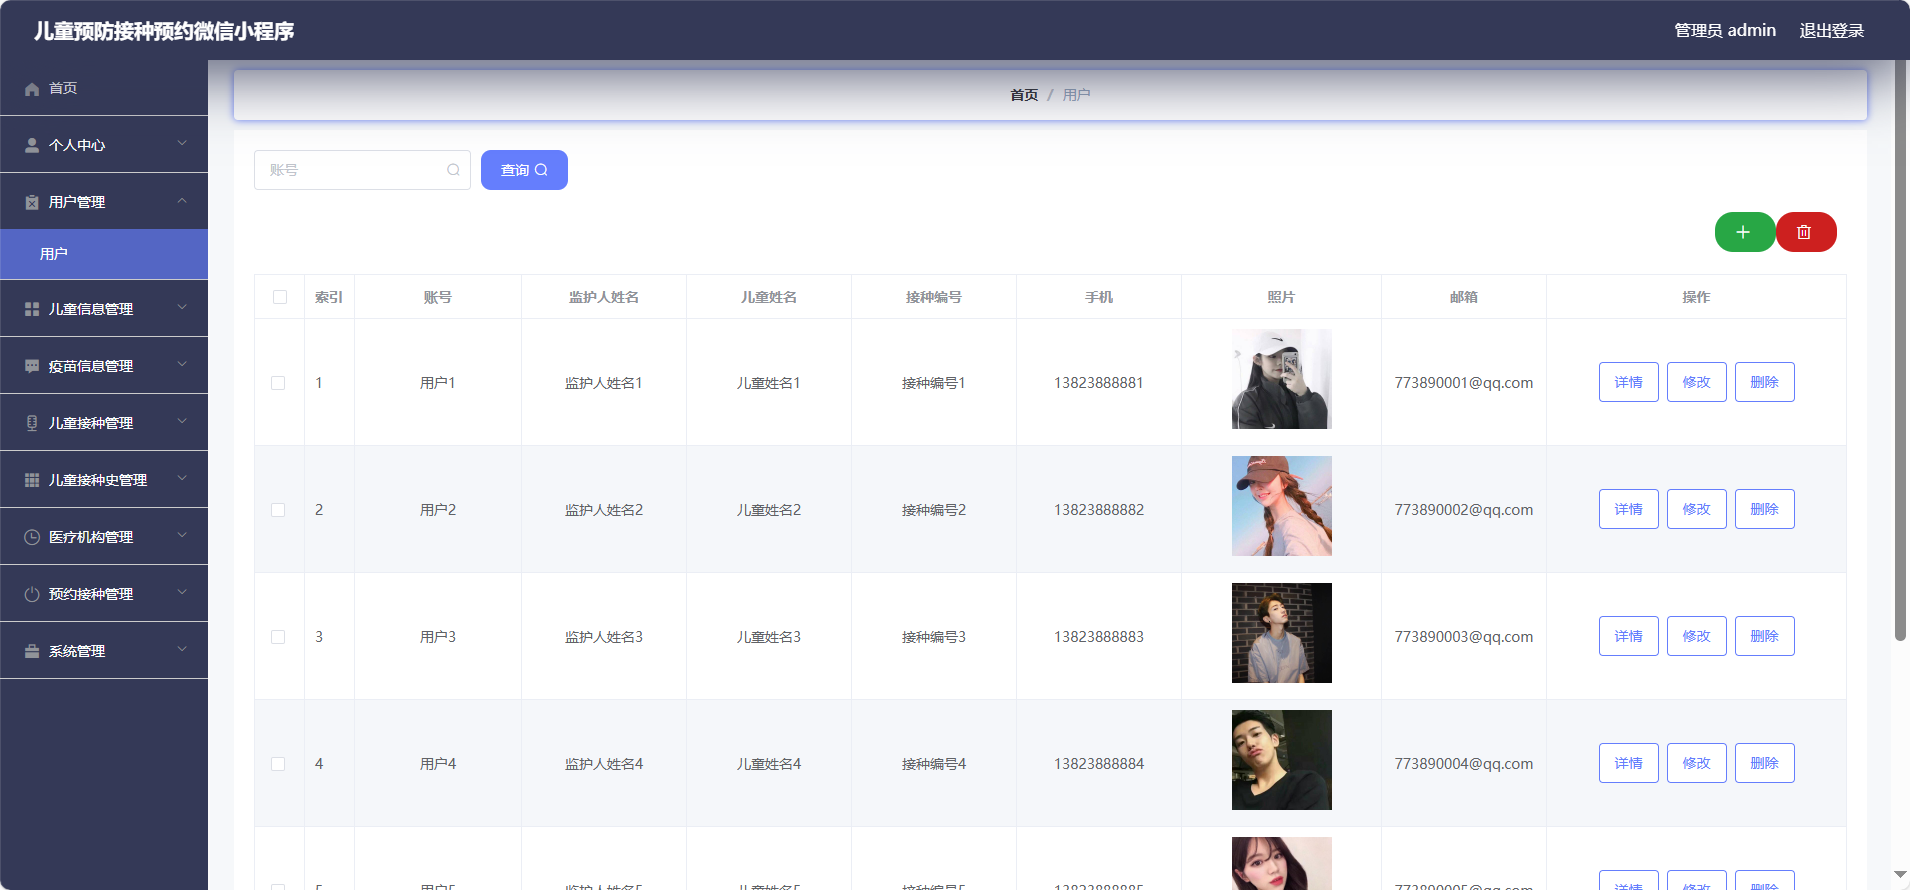Click the scroll-down arrow of page scrollbar
1910x890 pixels.
tap(1900, 875)
